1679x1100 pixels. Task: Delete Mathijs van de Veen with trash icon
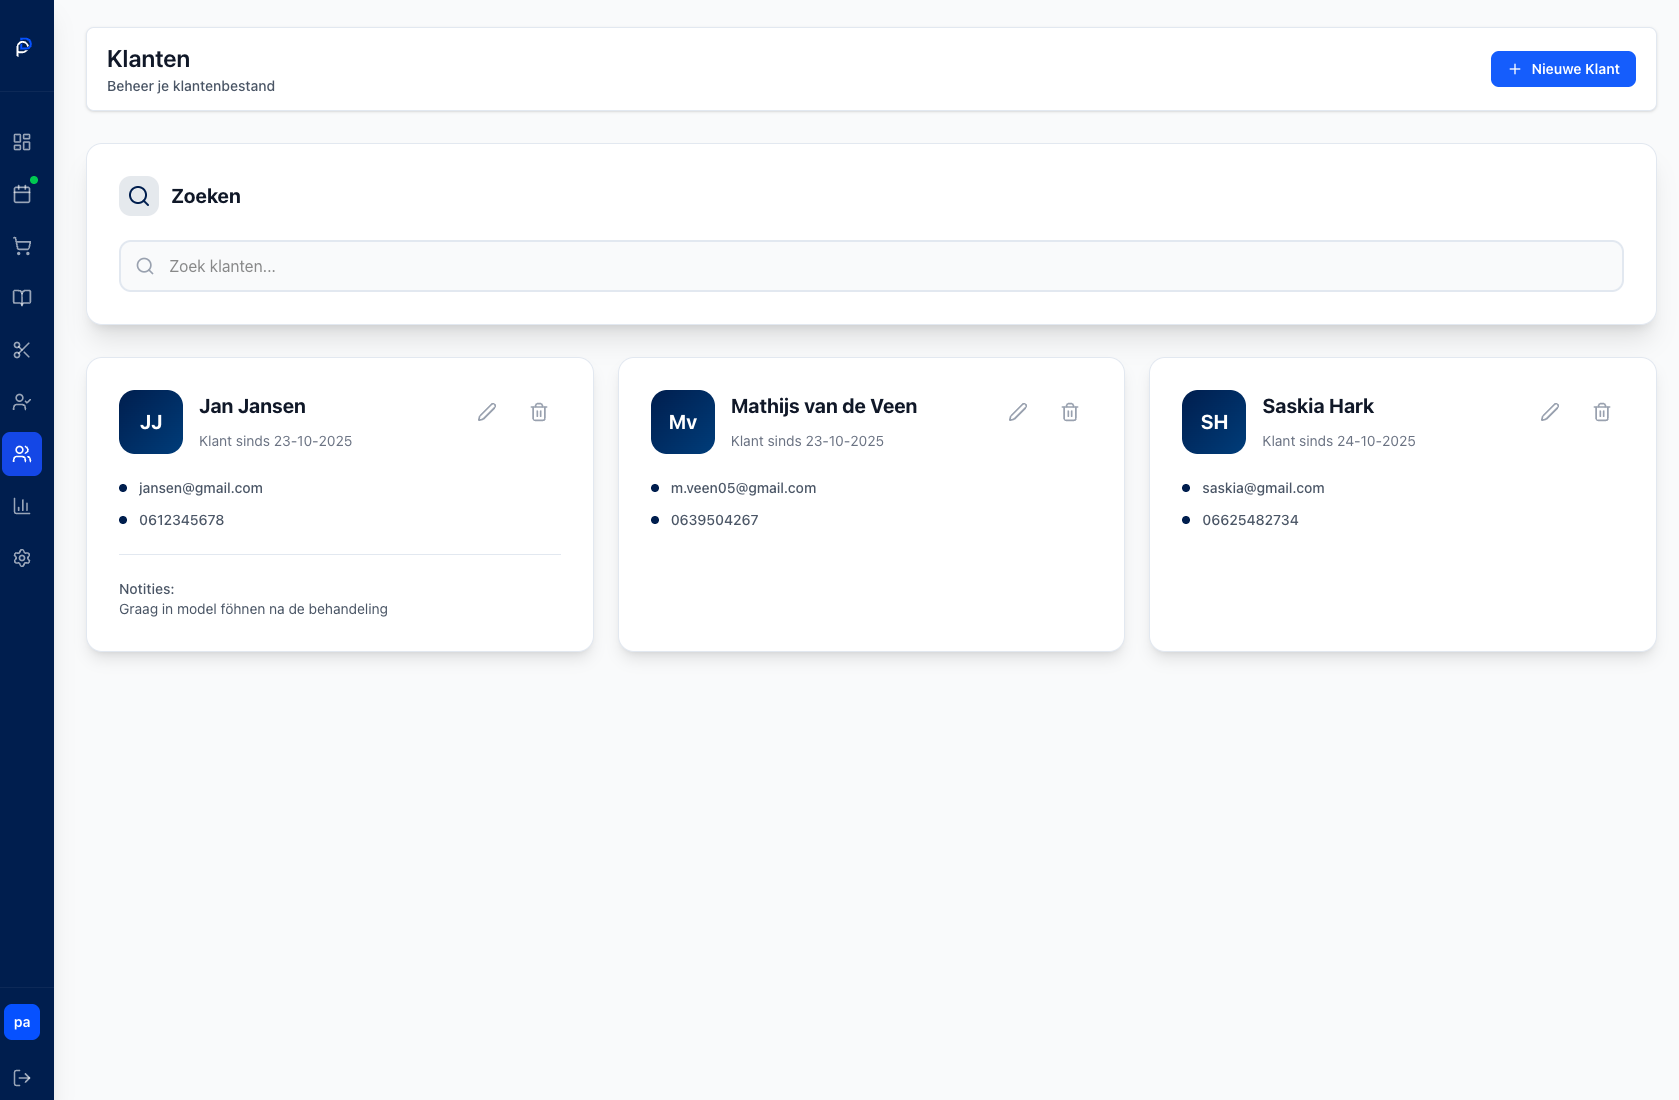(1070, 412)
